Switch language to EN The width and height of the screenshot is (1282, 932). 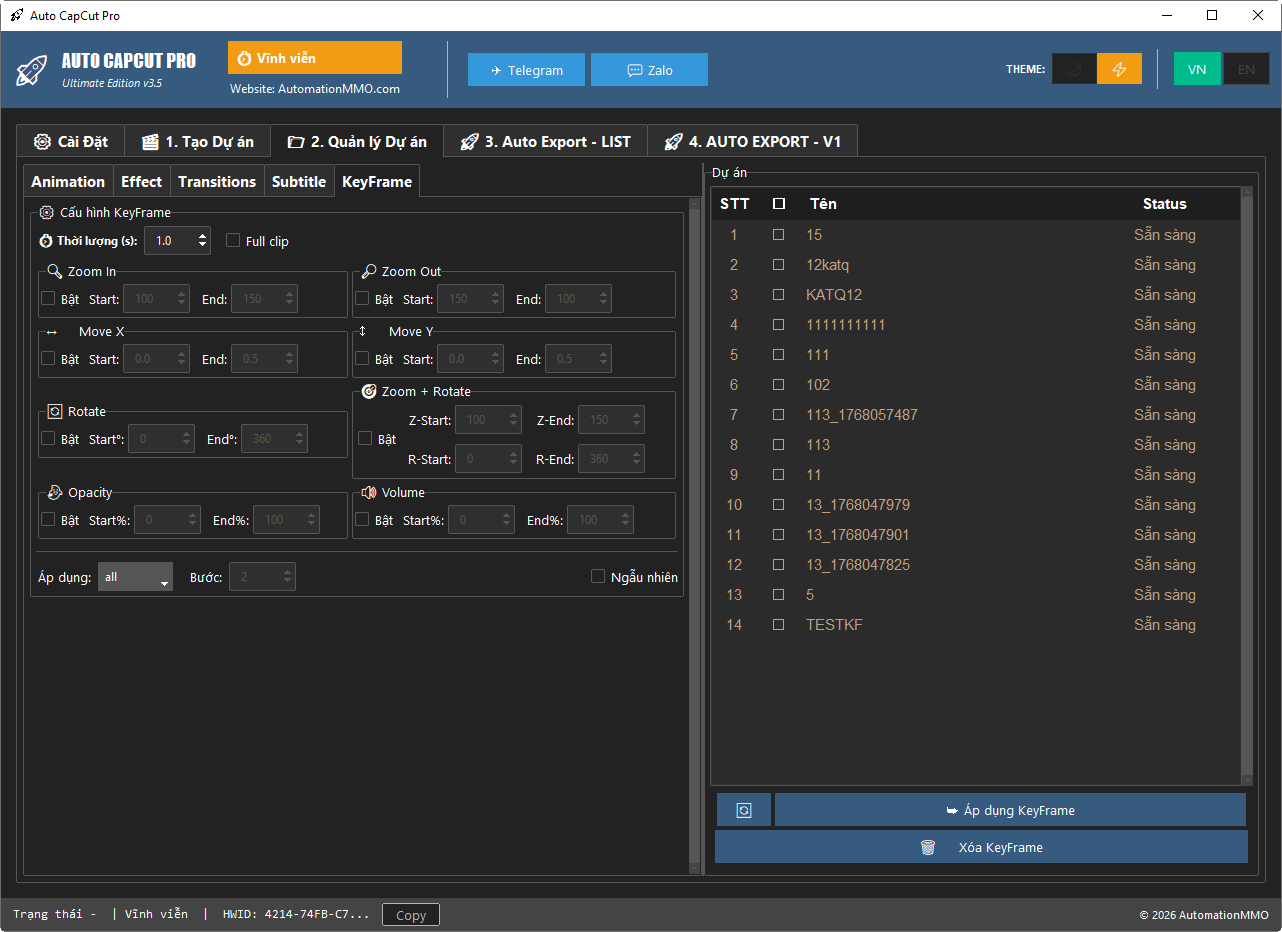coord(1246,69)
